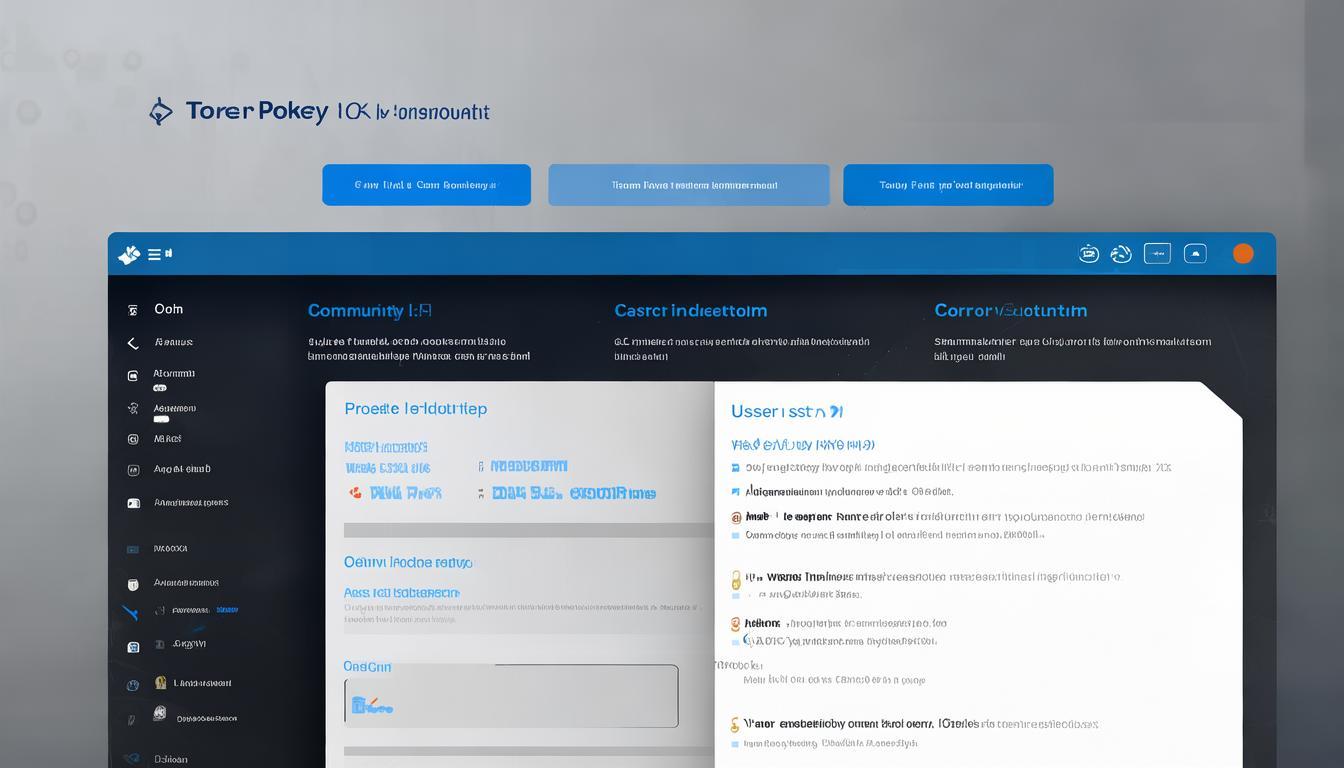Click the second round icon beside the square buttons
The width and height of the screenshot is (1344, 768).
tap(1121, 254)
